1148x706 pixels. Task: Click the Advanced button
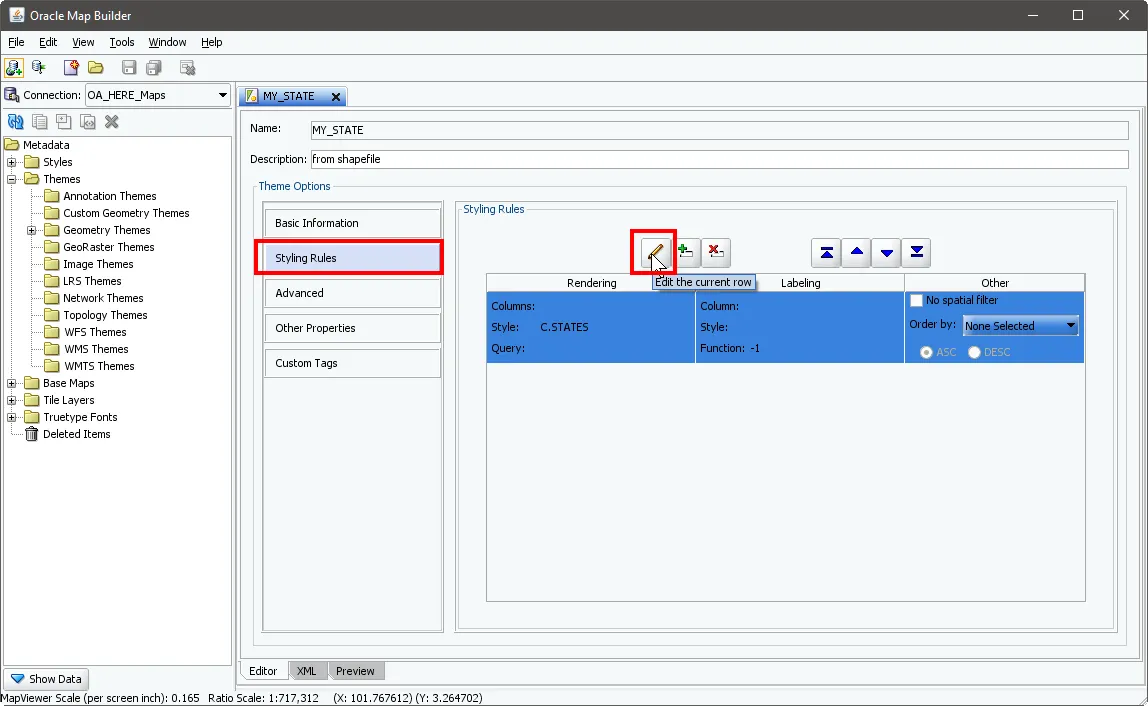click(352, 293)
